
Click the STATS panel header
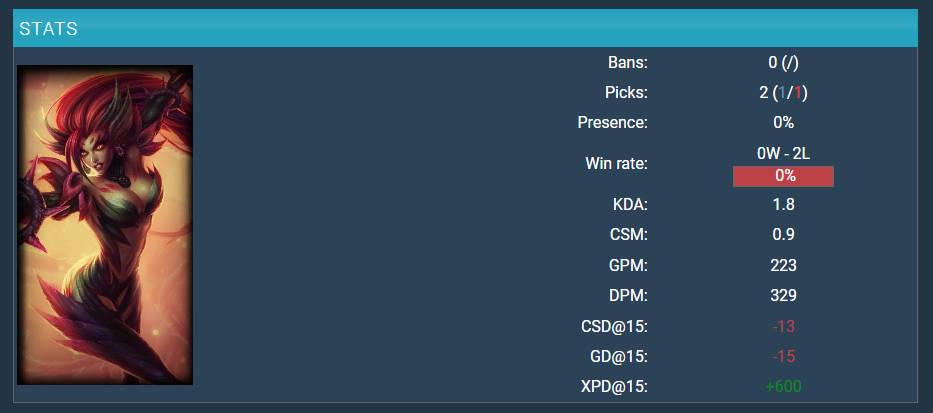click(466, 28)
